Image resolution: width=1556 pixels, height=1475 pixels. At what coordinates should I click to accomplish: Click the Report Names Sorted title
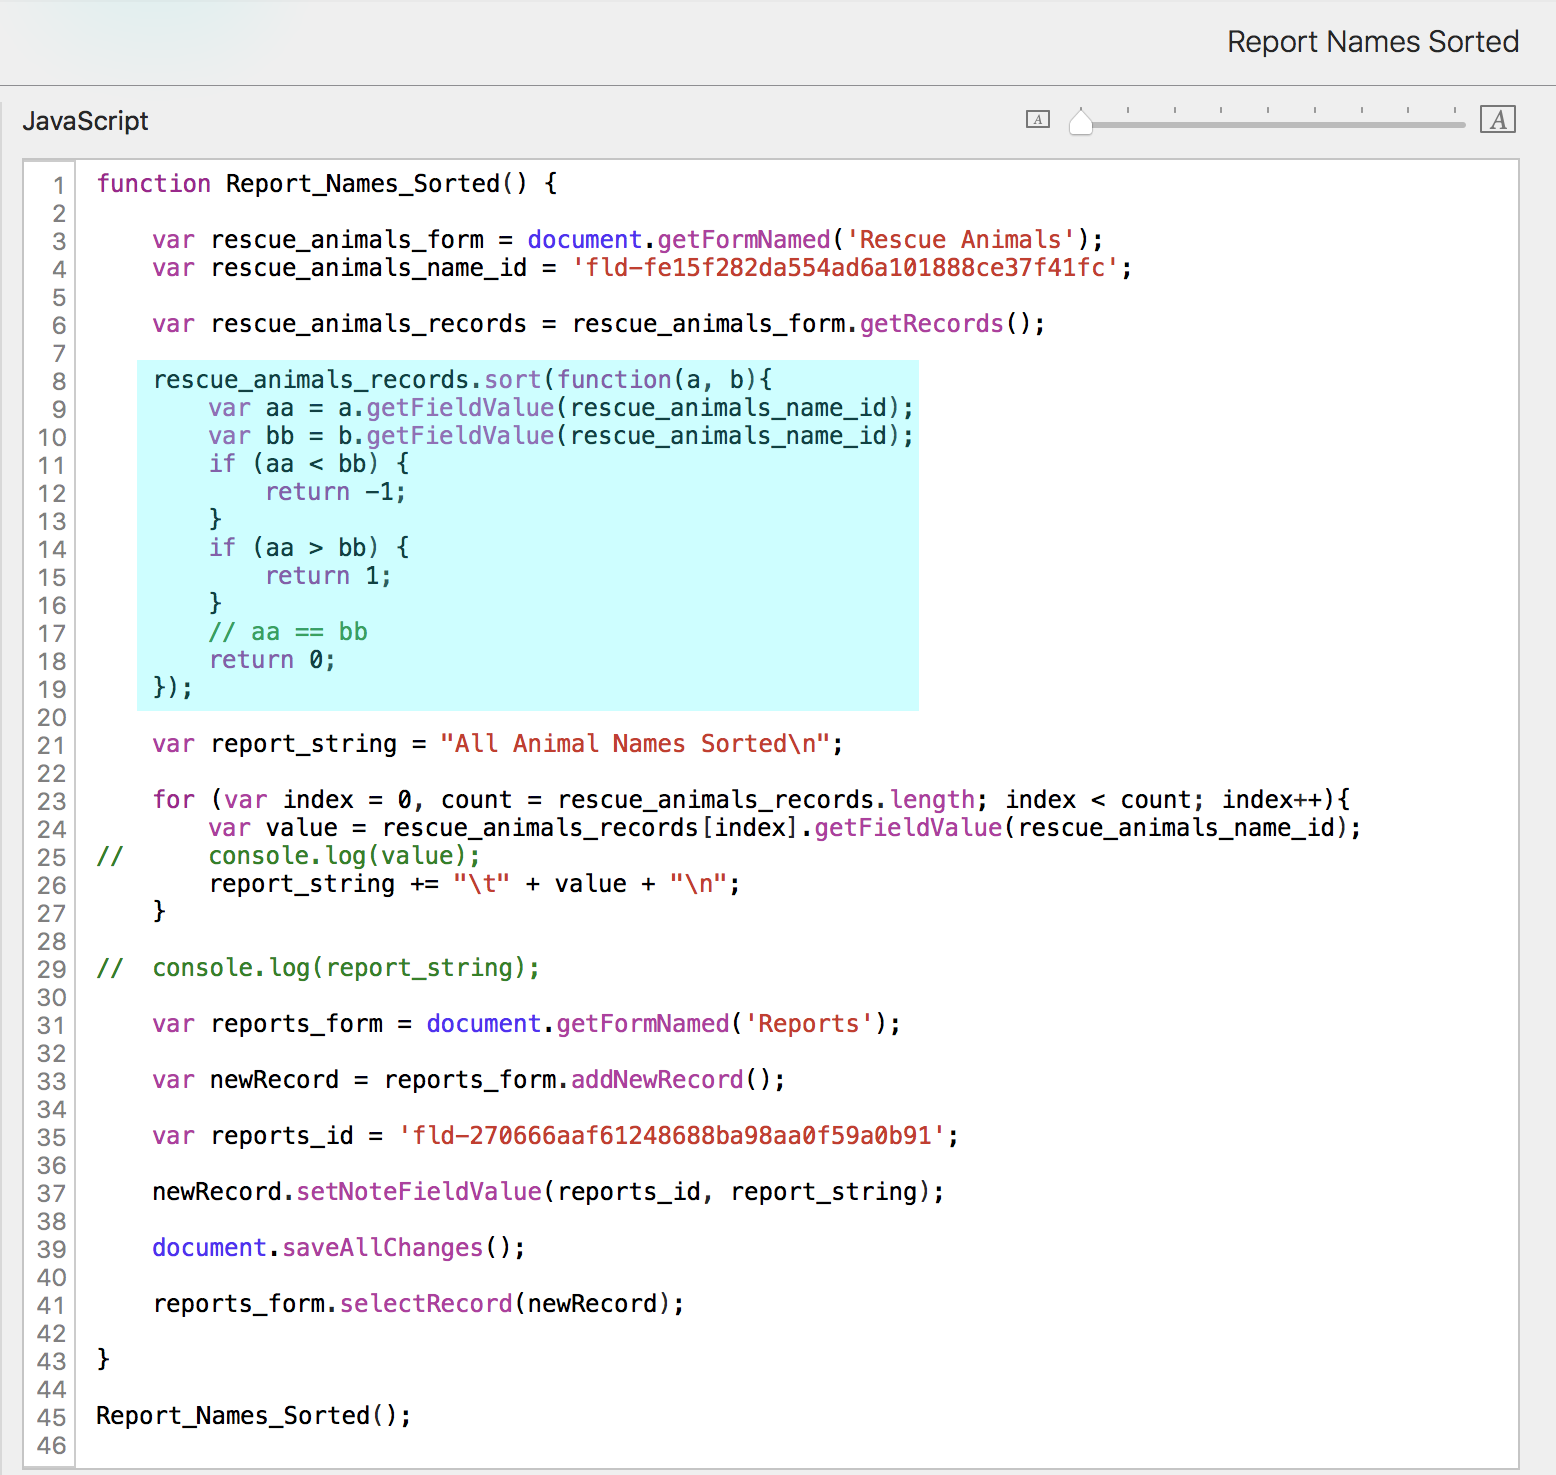[1372, 42]
